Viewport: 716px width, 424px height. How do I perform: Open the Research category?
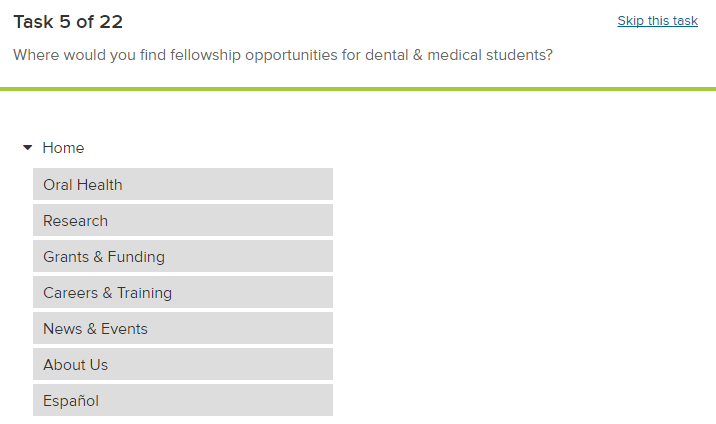(x=182, y=221)
